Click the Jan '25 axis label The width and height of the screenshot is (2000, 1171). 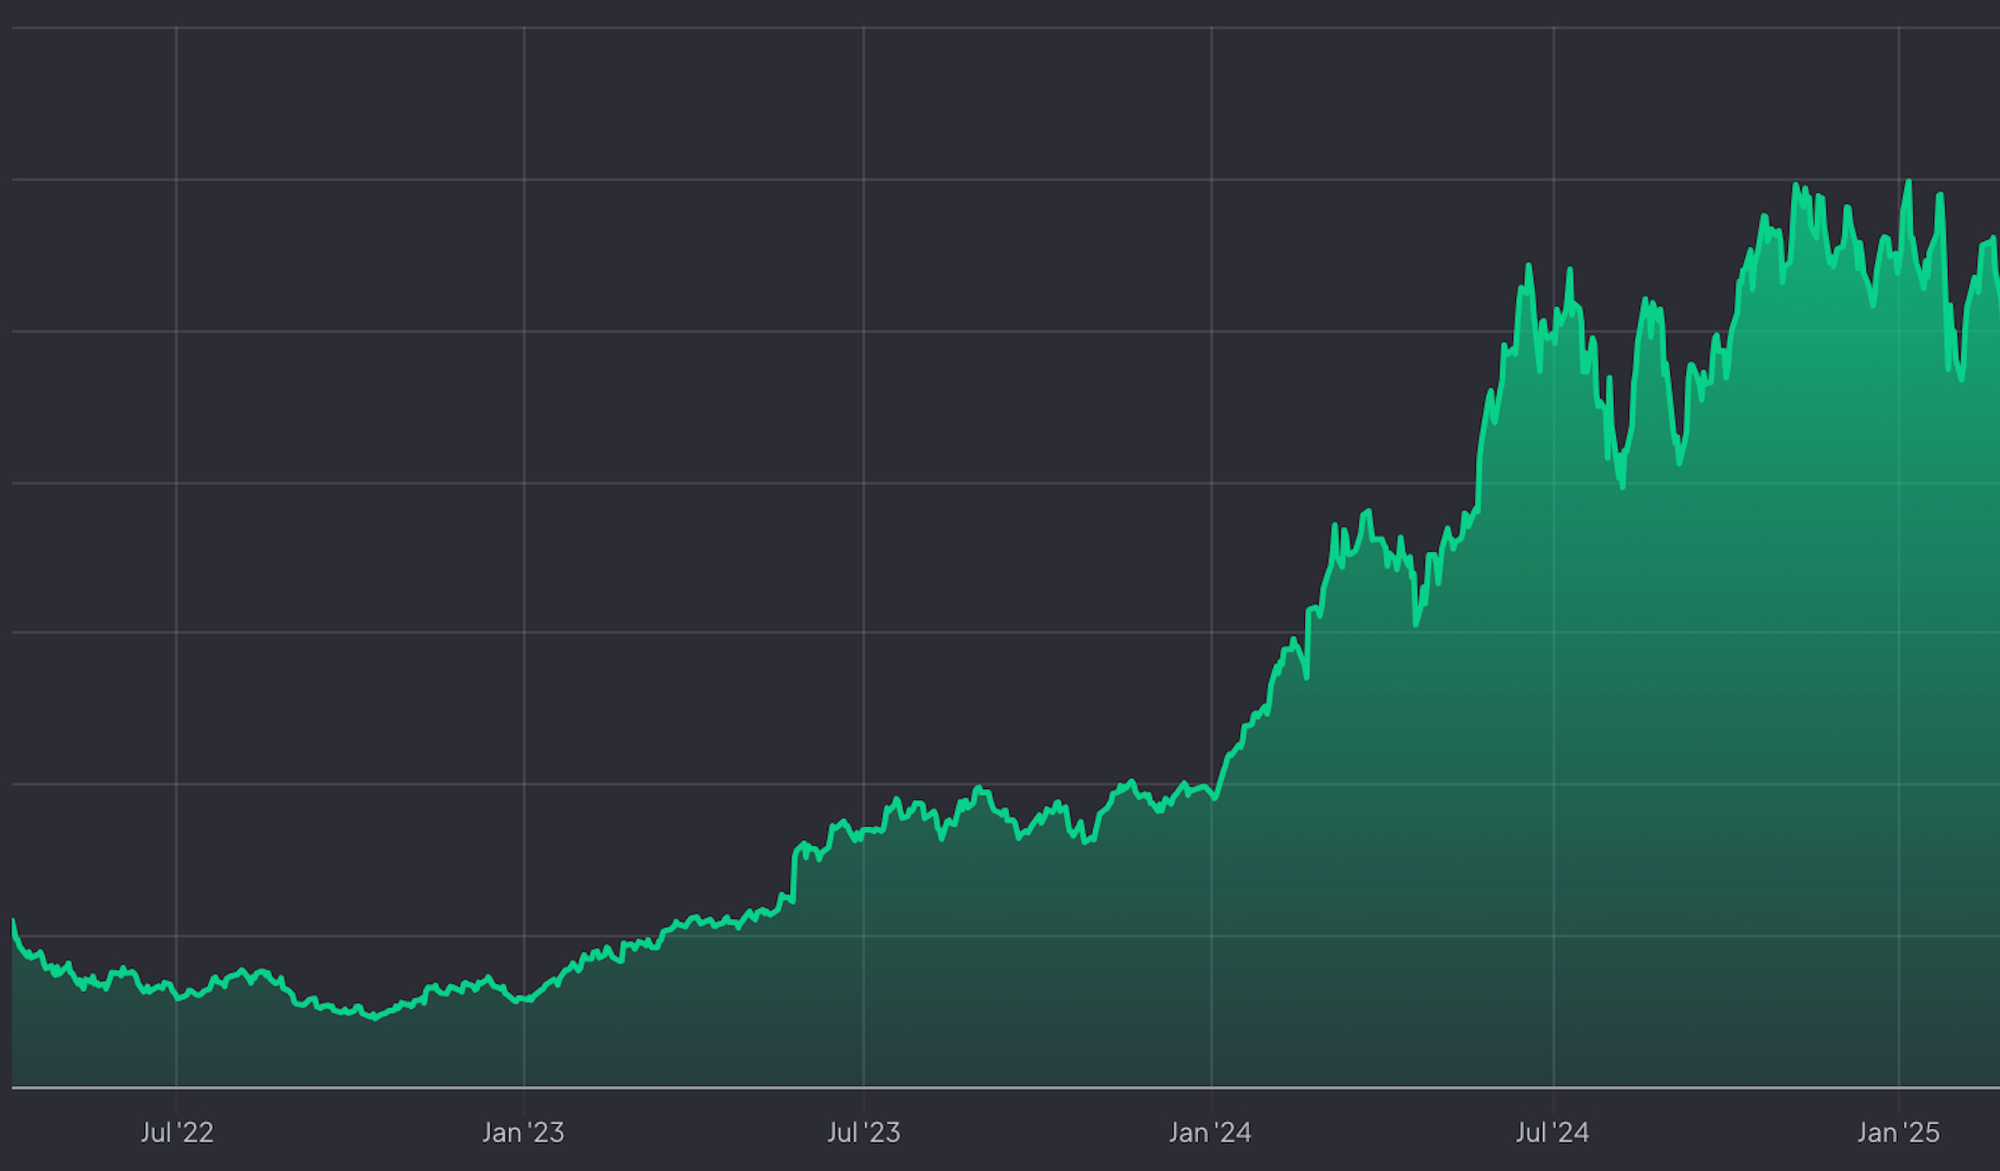point(1898,1132)
